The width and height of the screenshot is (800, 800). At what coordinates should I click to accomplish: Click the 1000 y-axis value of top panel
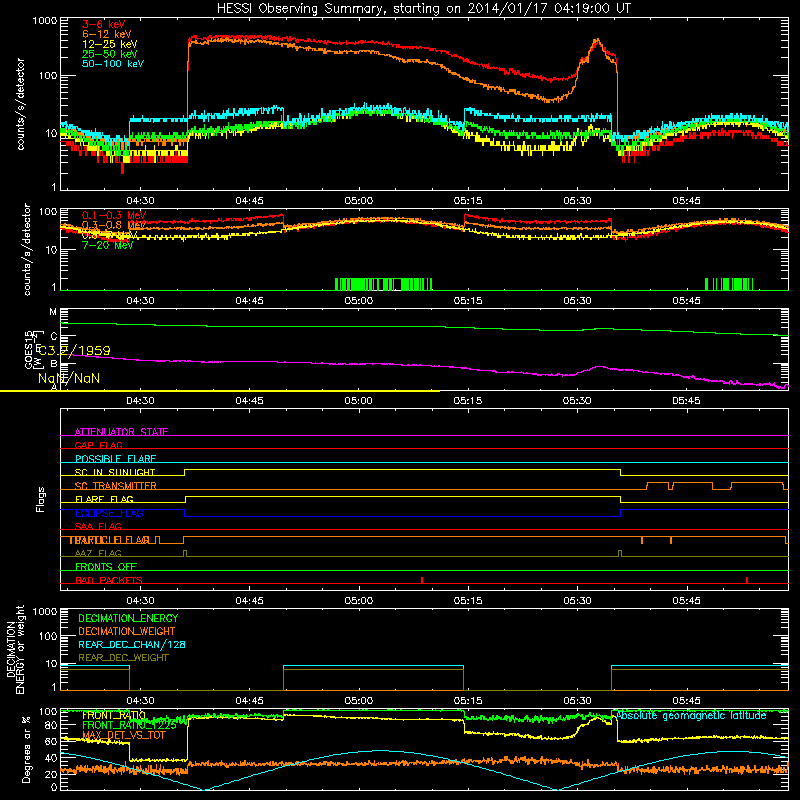coord(45,21)
